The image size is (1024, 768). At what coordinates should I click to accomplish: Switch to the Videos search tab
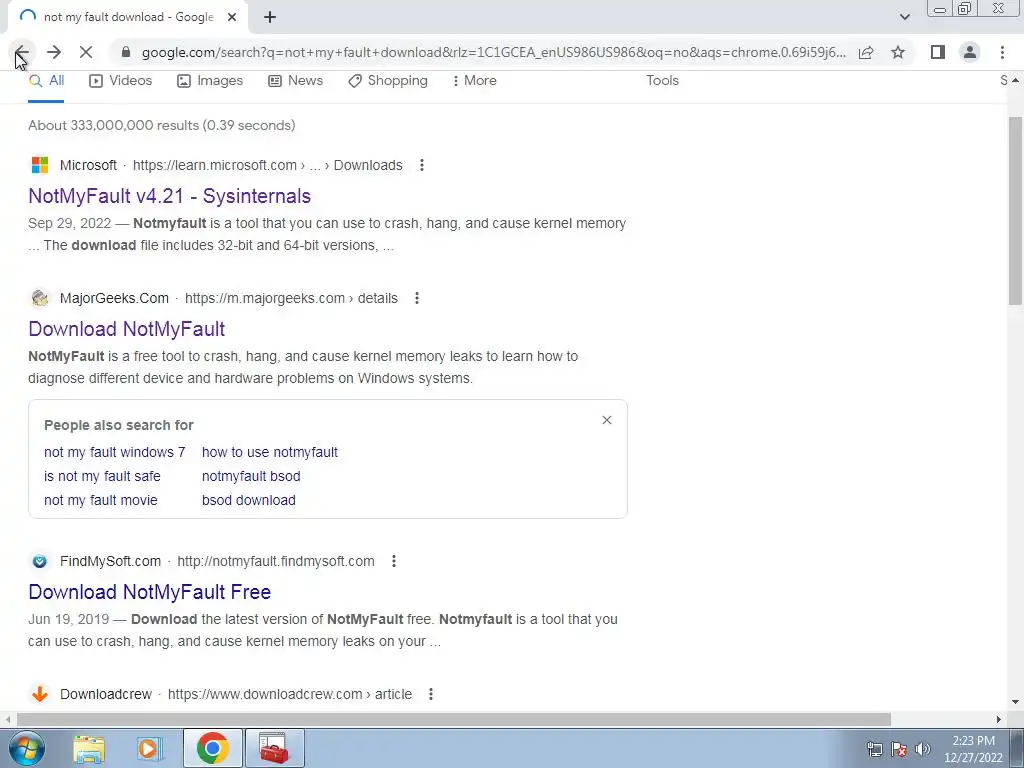121,80
